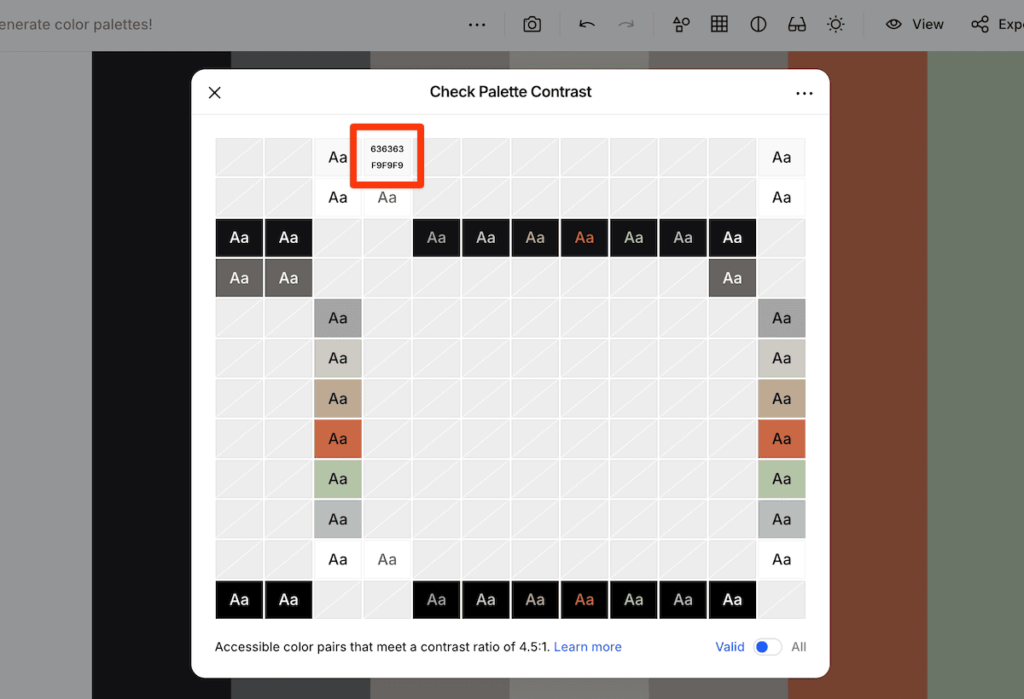Select orange Aa swatch in the last column
This screenshot has height=699, width=1024.
pos(782,439)
